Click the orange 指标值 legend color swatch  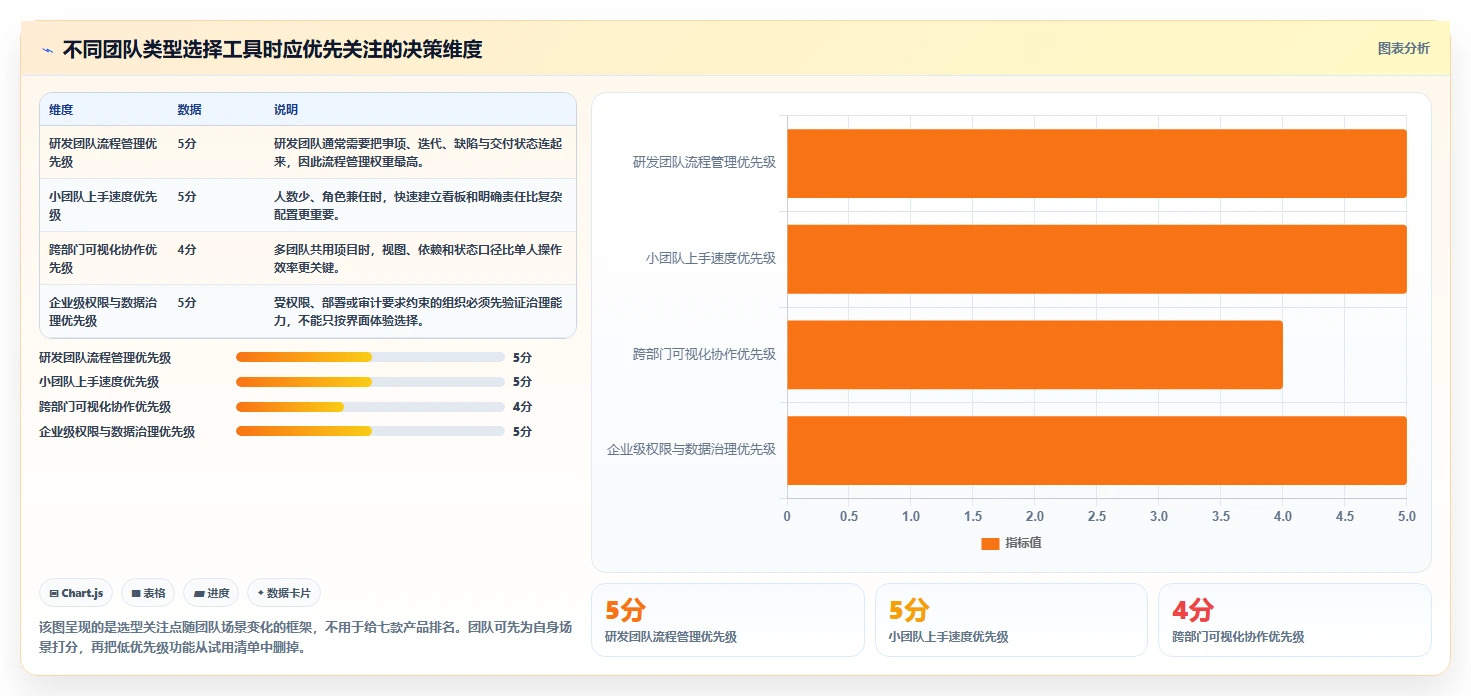[990, 544]
